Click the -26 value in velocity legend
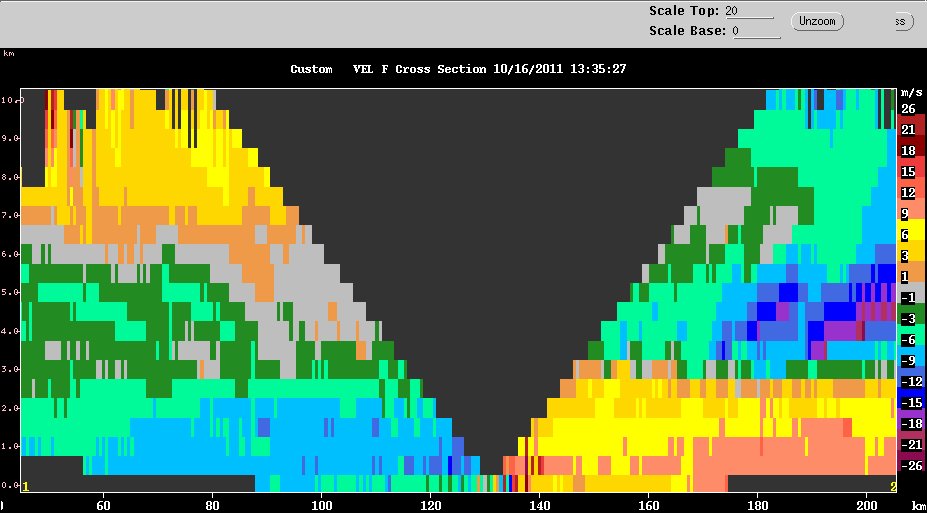 click(x=911, y=466)
